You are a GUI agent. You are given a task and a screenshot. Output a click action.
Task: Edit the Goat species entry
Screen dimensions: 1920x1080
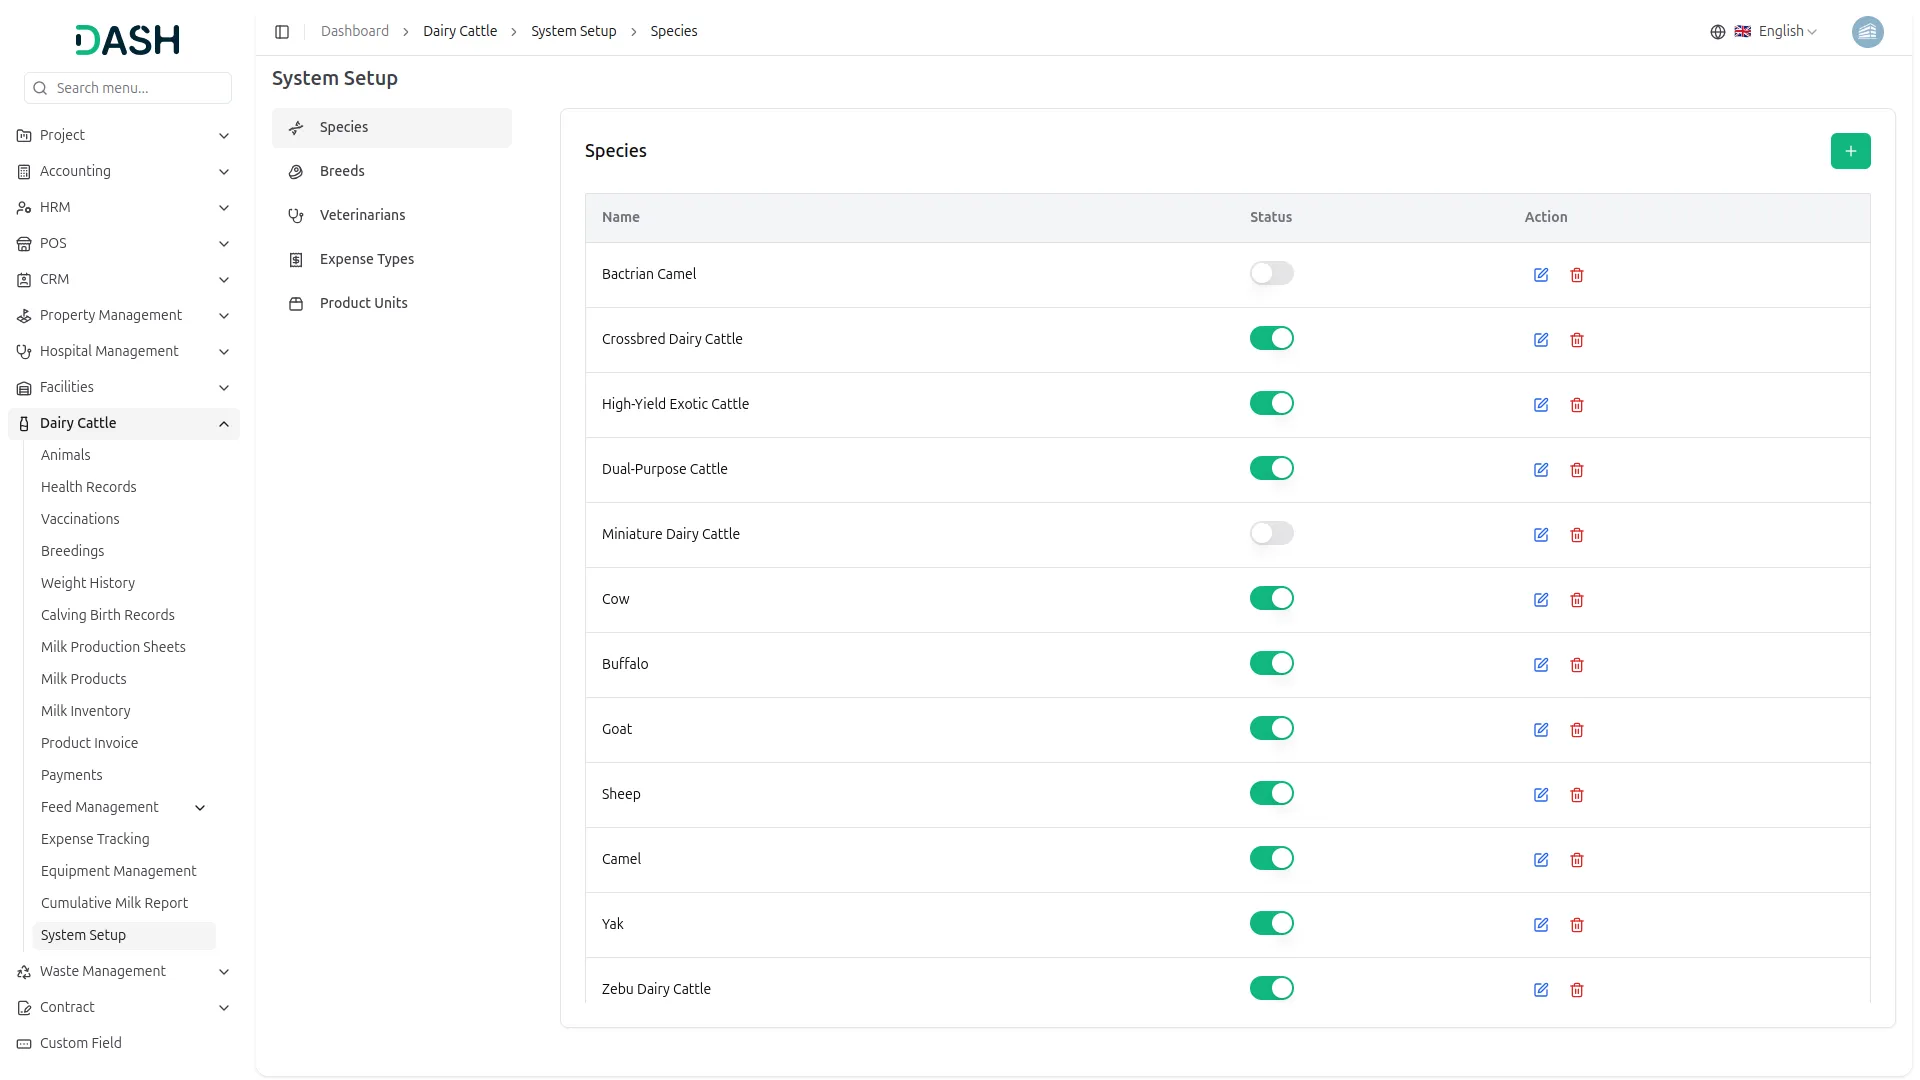pos(1541,730)
